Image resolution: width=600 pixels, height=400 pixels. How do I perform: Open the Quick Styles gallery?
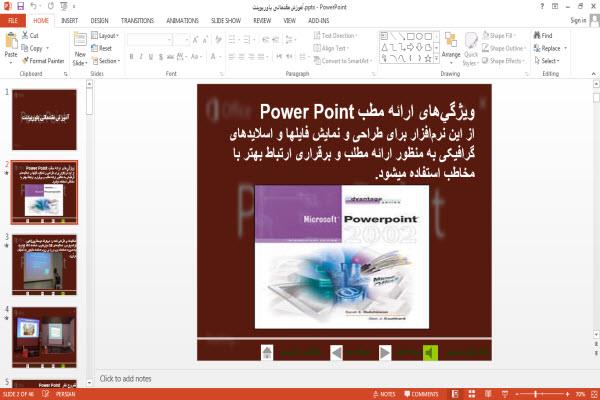point(471,49)
